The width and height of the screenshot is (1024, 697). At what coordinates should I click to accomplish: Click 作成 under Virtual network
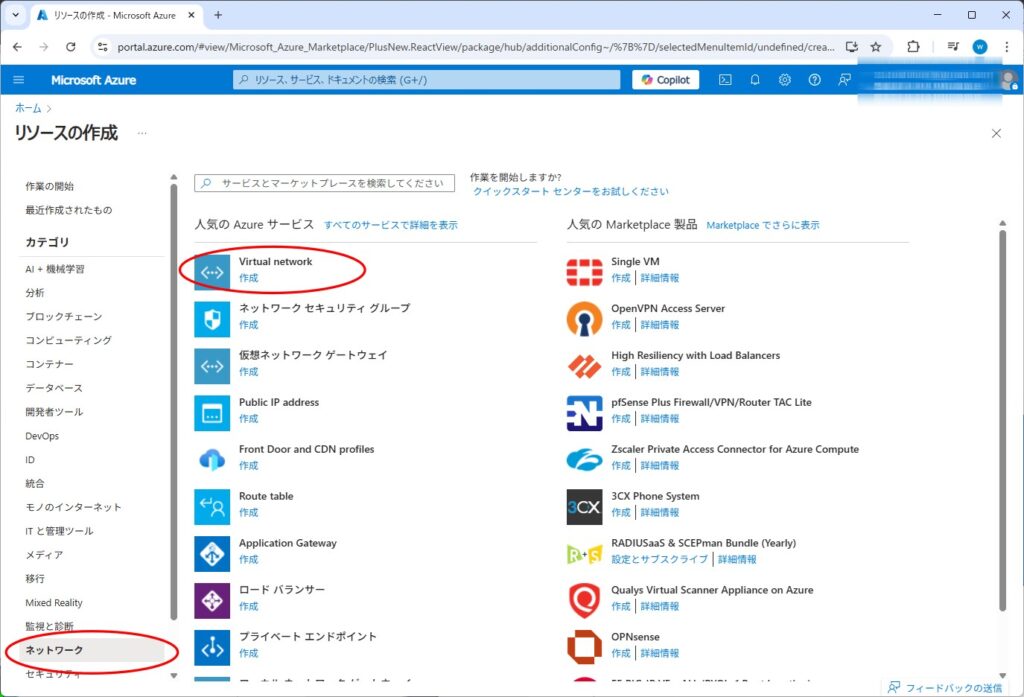coord(248,278)
